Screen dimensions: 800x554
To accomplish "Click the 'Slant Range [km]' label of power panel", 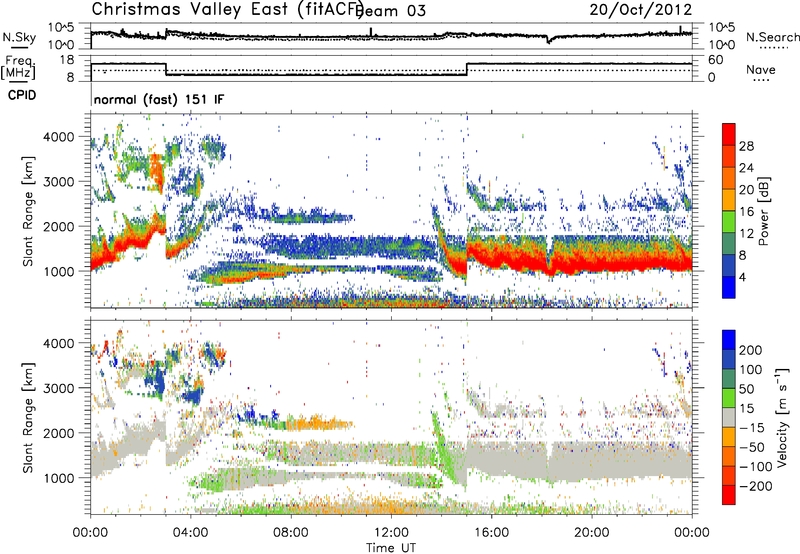I will tap(28, 211).
